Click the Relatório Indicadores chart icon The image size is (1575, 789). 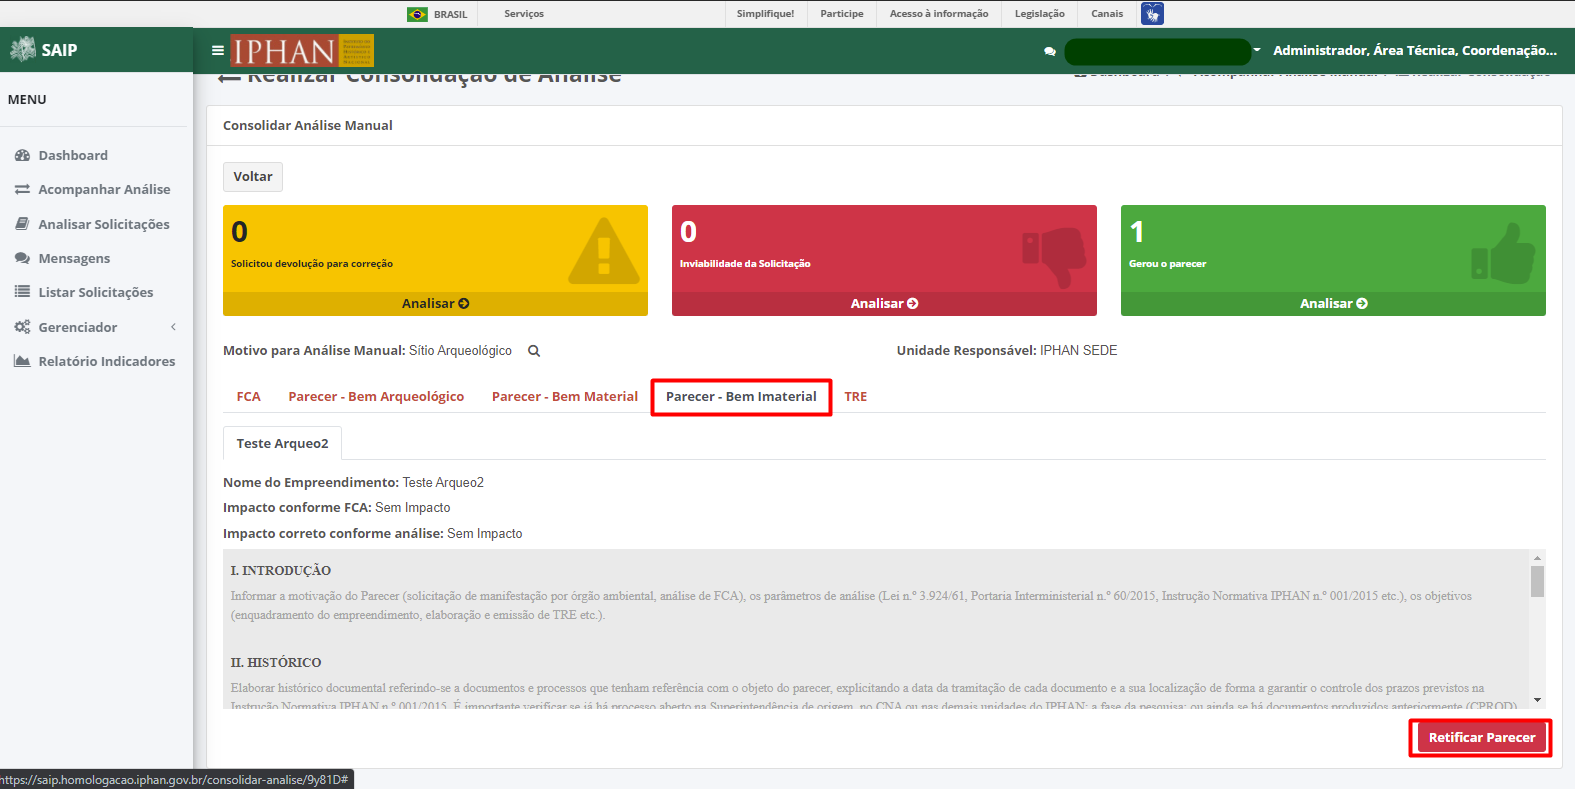click(x=22, y=361)
